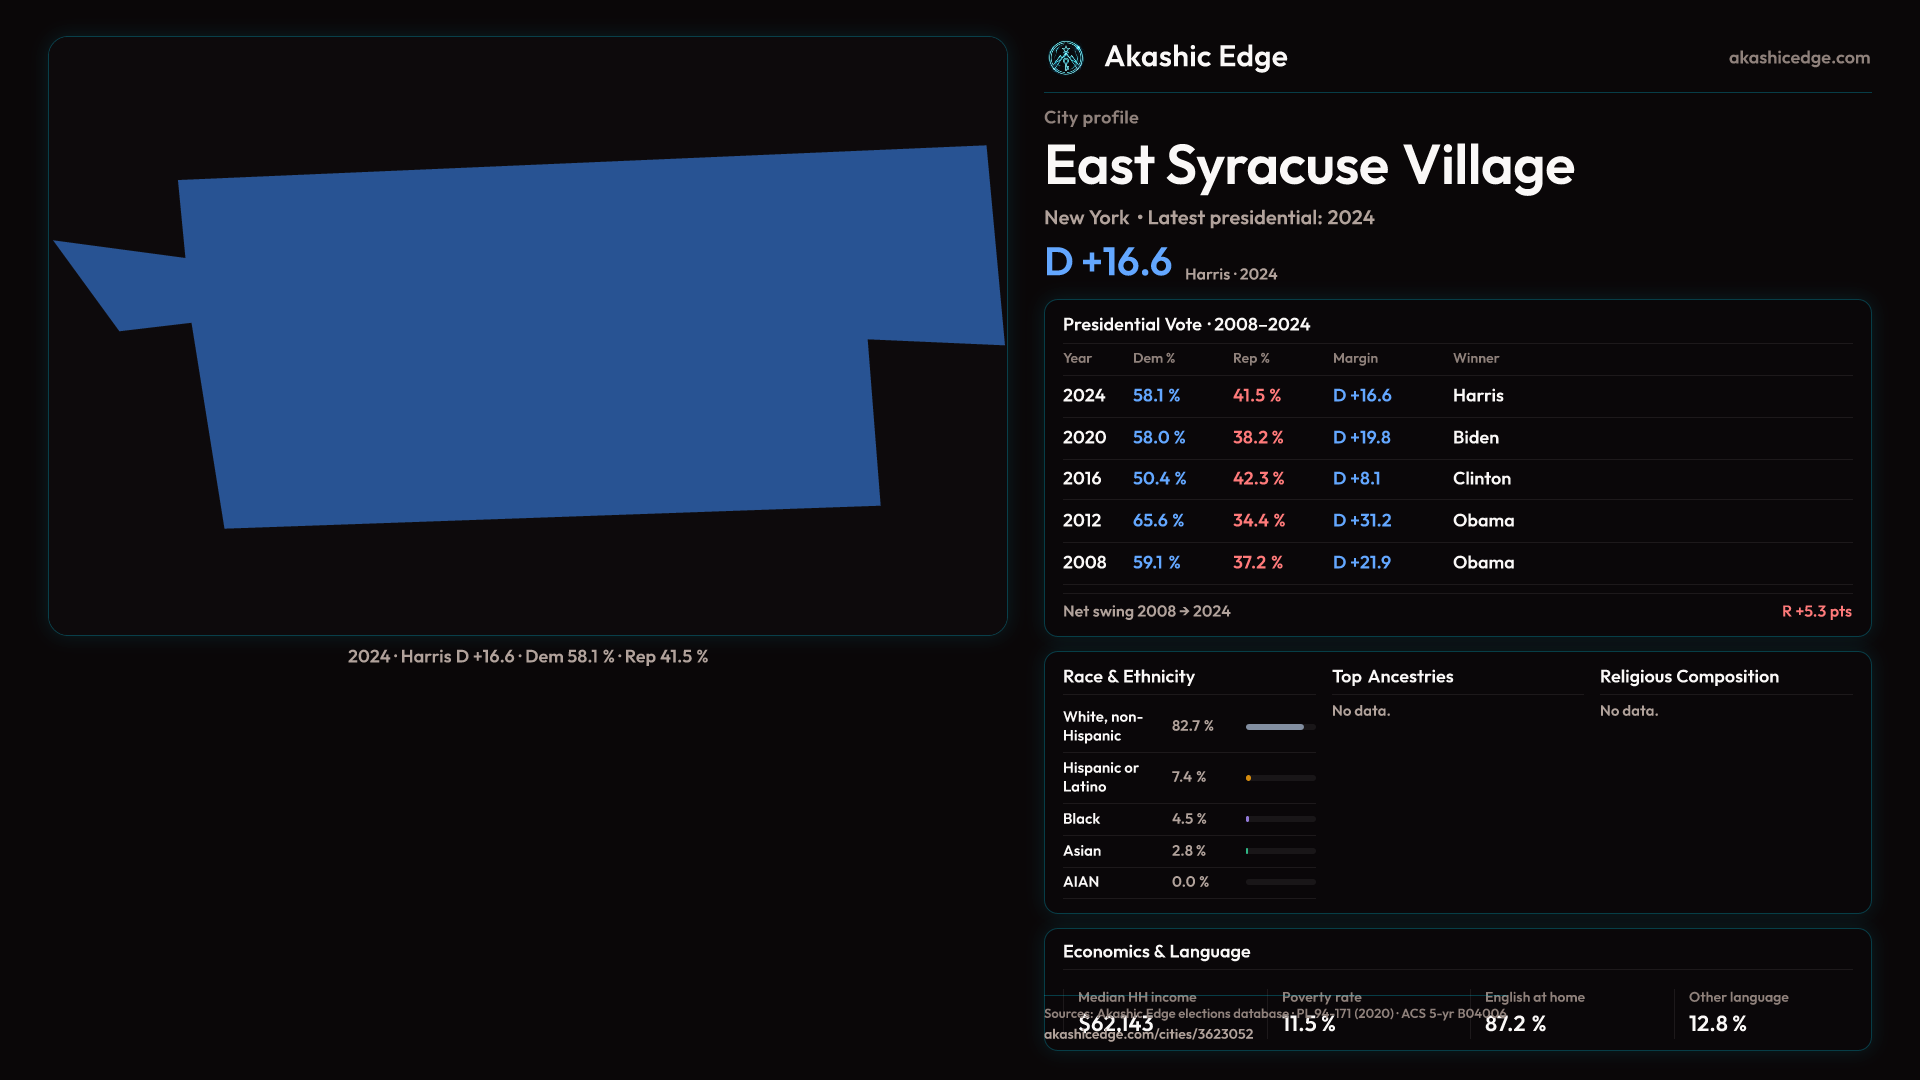This screenshot has height=1080, width=1920.
Task: Click the Other language 12.8 % stat
Action: 1717,1024
